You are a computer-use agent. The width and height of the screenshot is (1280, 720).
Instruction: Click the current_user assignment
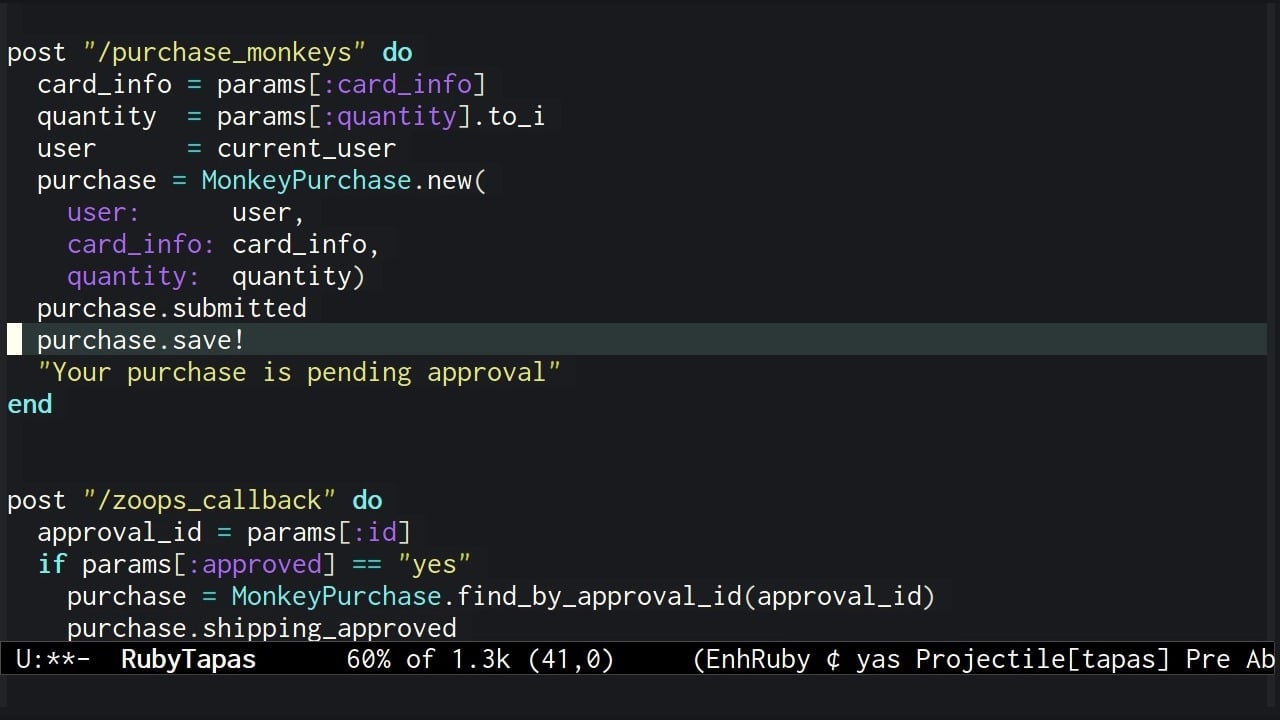pyautogui.click(x=306, y=148)
